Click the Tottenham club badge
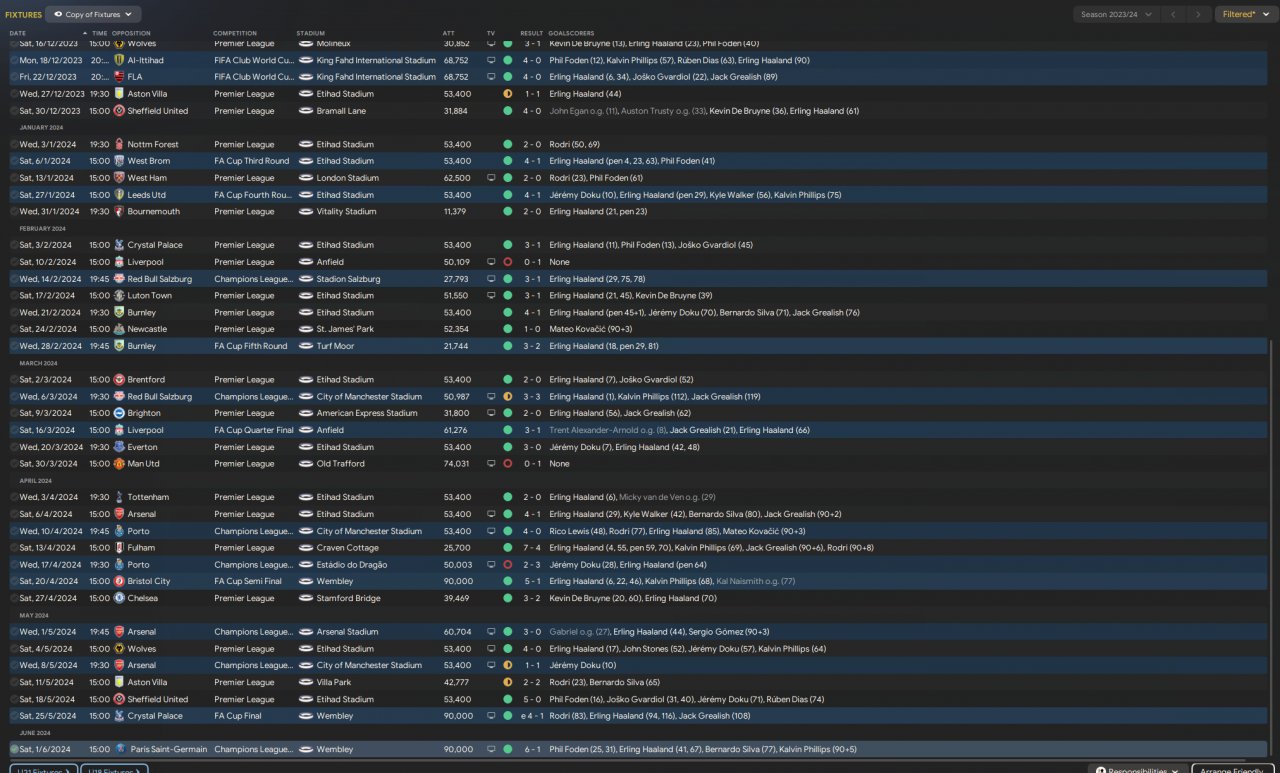 pyautogui.click(x=119, y=497)
